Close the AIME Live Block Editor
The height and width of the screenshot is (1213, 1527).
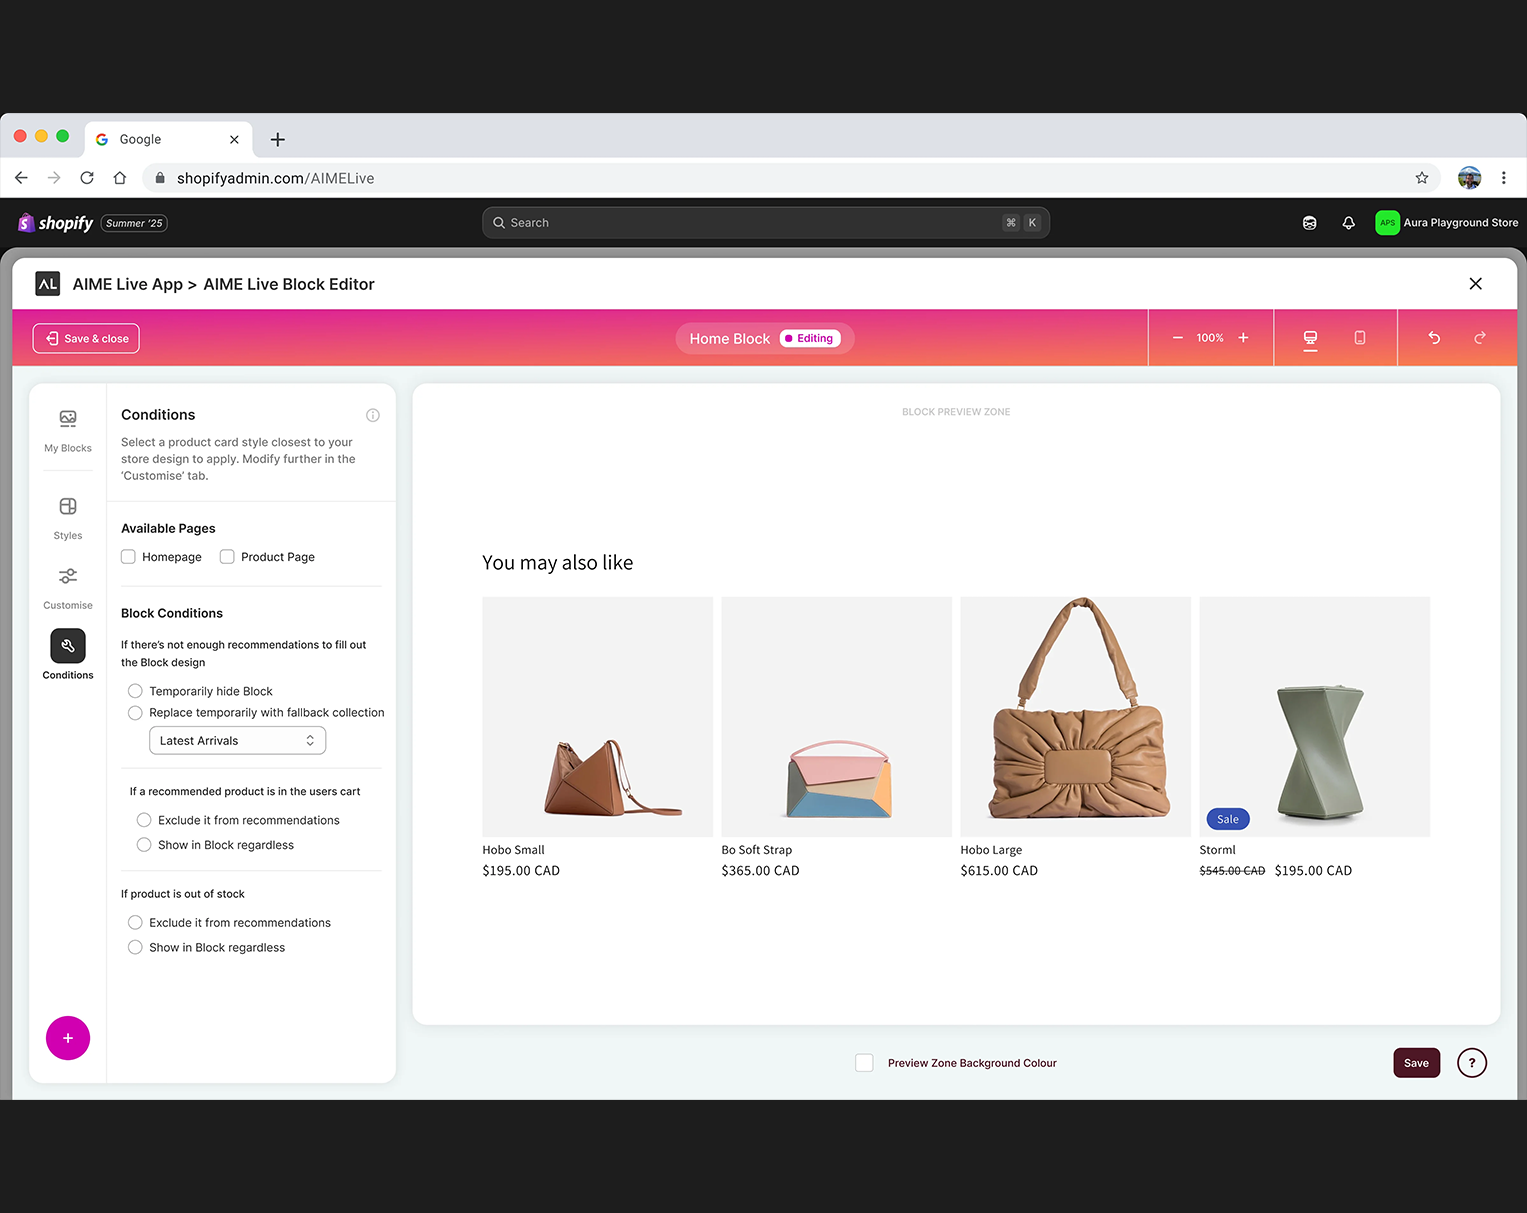tap(1475, 284)
